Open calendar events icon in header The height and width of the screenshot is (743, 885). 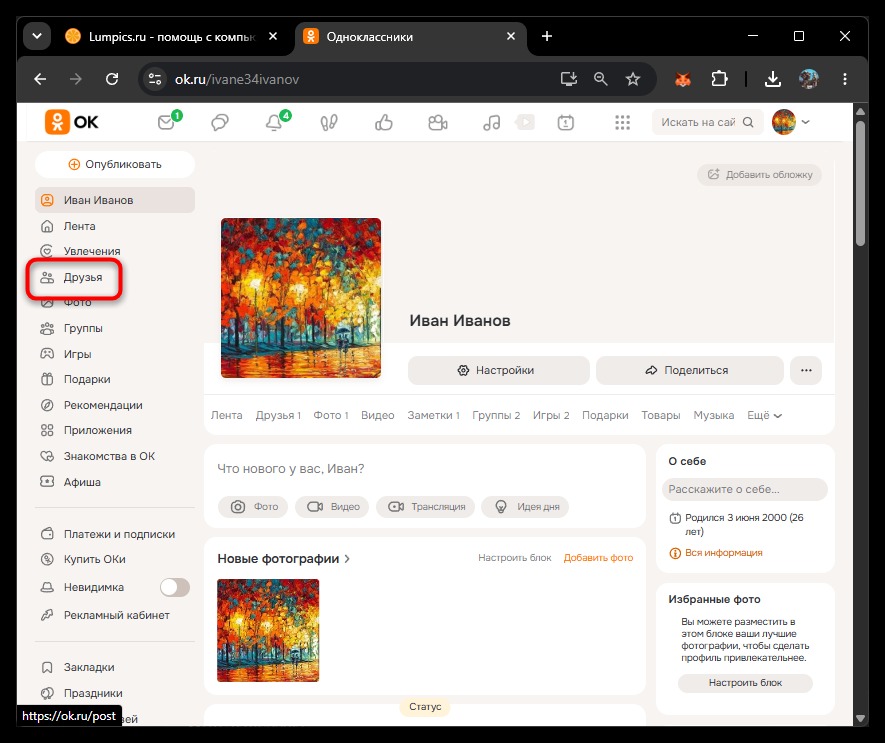pos(566,123)
